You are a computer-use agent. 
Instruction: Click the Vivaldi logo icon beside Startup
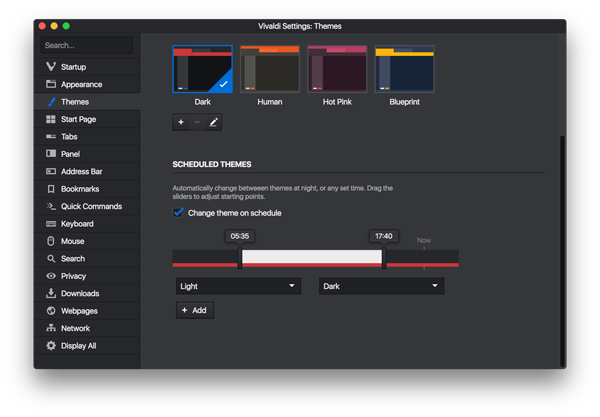point(51,67)
